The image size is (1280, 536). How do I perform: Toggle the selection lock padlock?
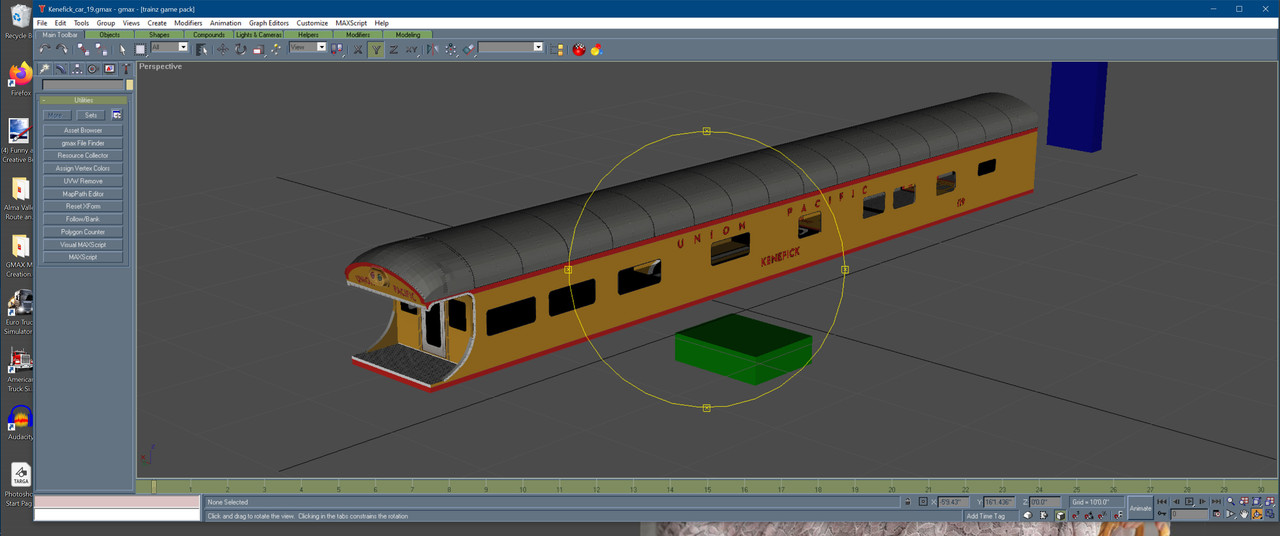click(x=908, y=502)
